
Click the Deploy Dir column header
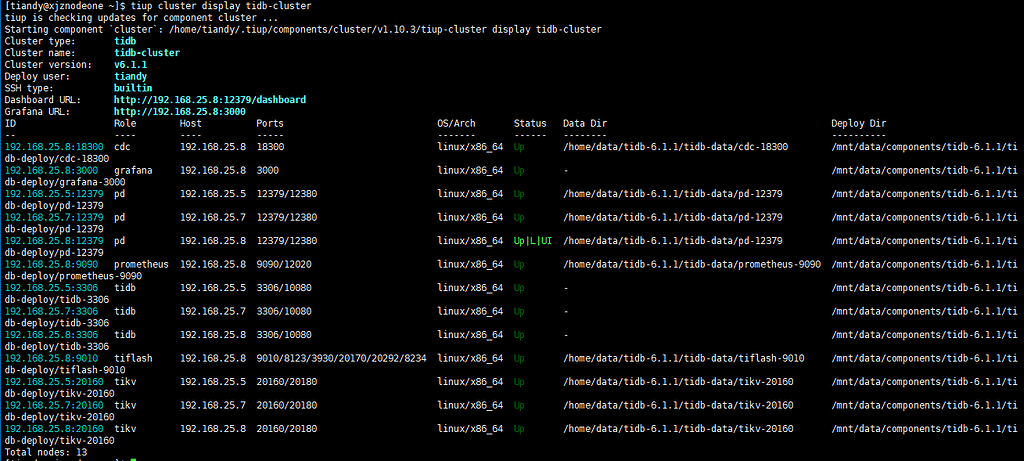point(858,124)
